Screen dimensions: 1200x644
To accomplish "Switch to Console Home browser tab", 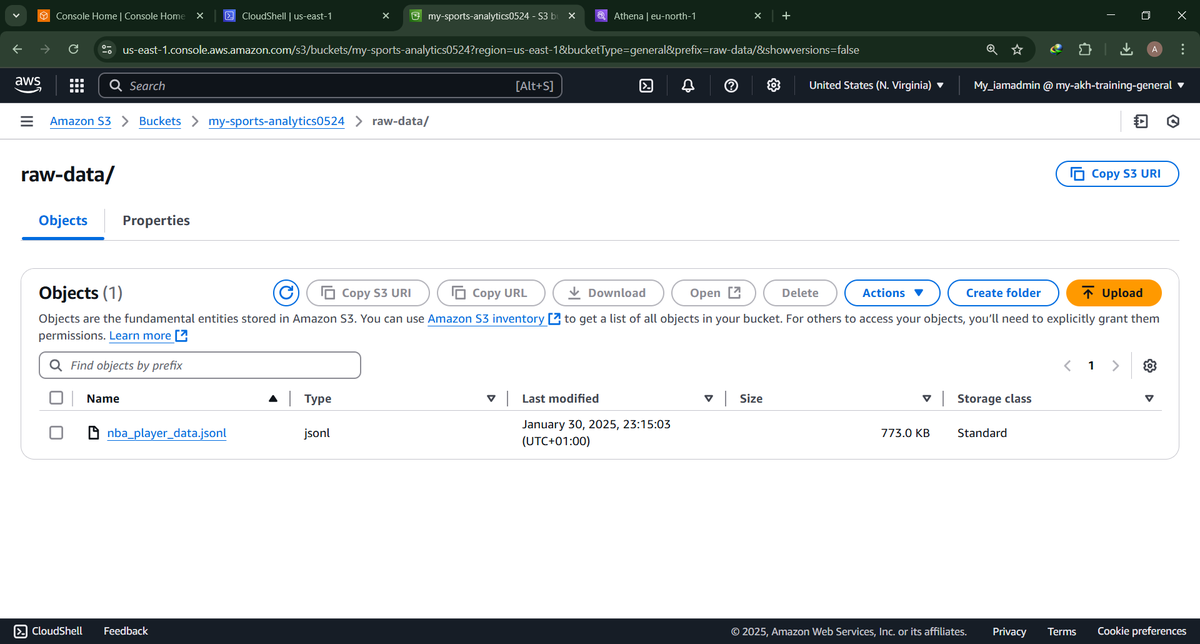I will (x=120, y=16).
